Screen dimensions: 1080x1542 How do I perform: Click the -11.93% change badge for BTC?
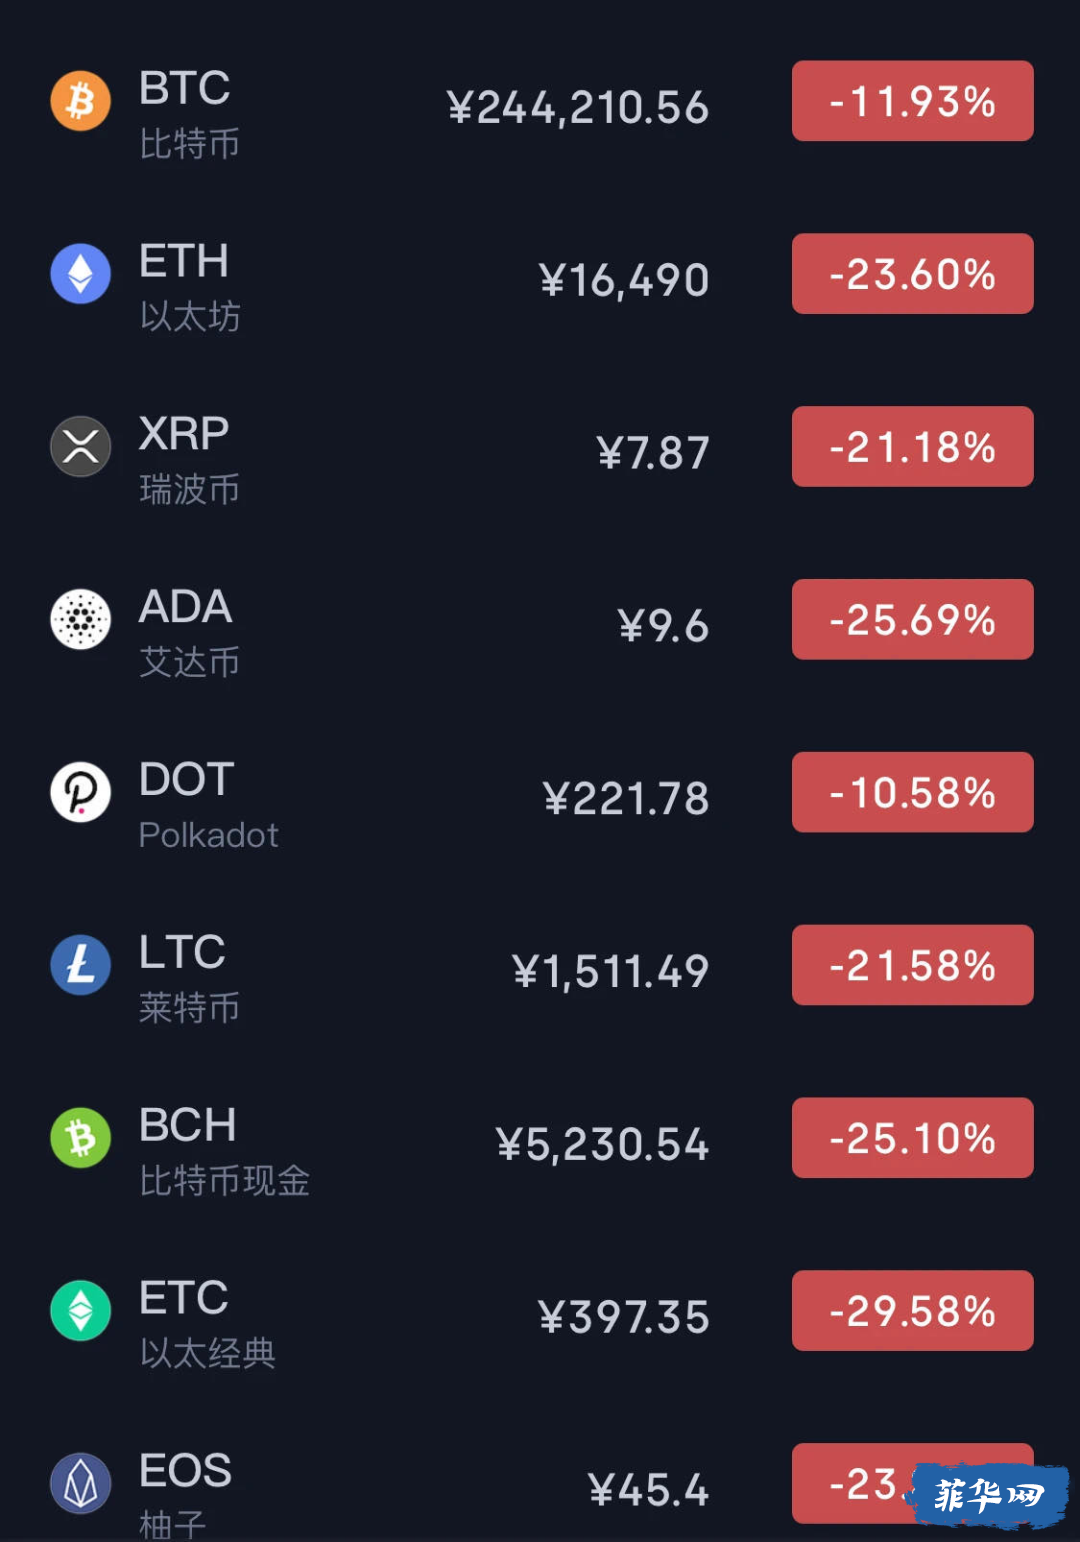coord(913,101)
